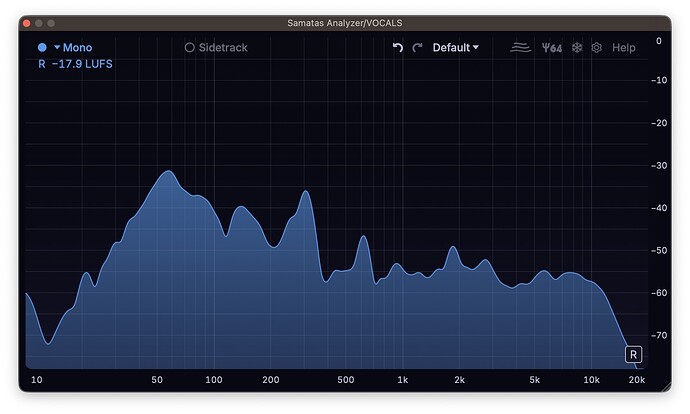Click the R reset badge on graph
690x414 pixels.
pos(633,355)
